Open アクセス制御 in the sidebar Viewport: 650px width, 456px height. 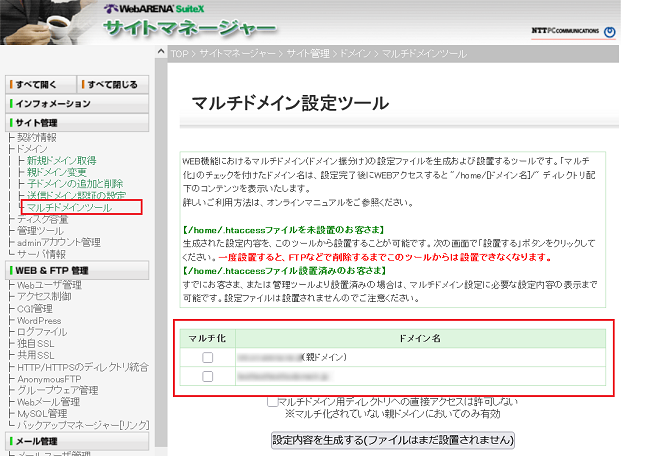click(44, 297)
